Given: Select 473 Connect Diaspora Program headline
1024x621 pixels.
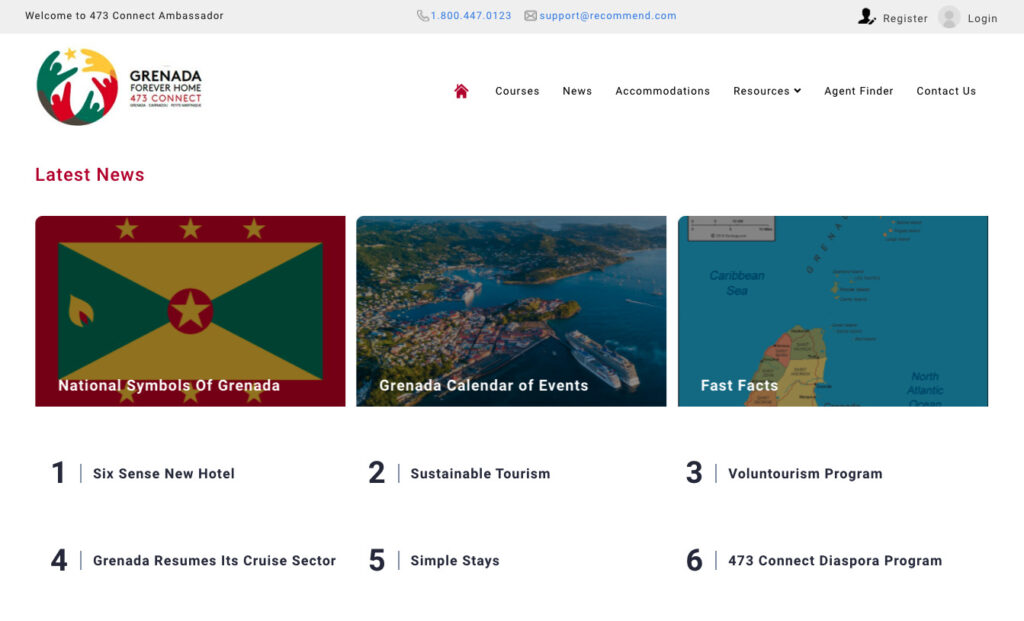Looking at the screenshot, I should pyautogui.click(x=835, y=561).
